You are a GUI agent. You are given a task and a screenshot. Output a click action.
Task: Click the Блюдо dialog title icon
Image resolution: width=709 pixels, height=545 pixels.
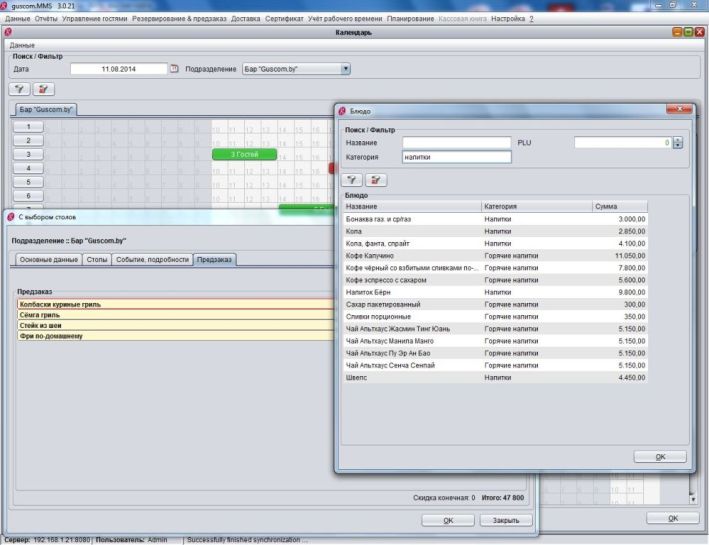click(x=343, y=111)
